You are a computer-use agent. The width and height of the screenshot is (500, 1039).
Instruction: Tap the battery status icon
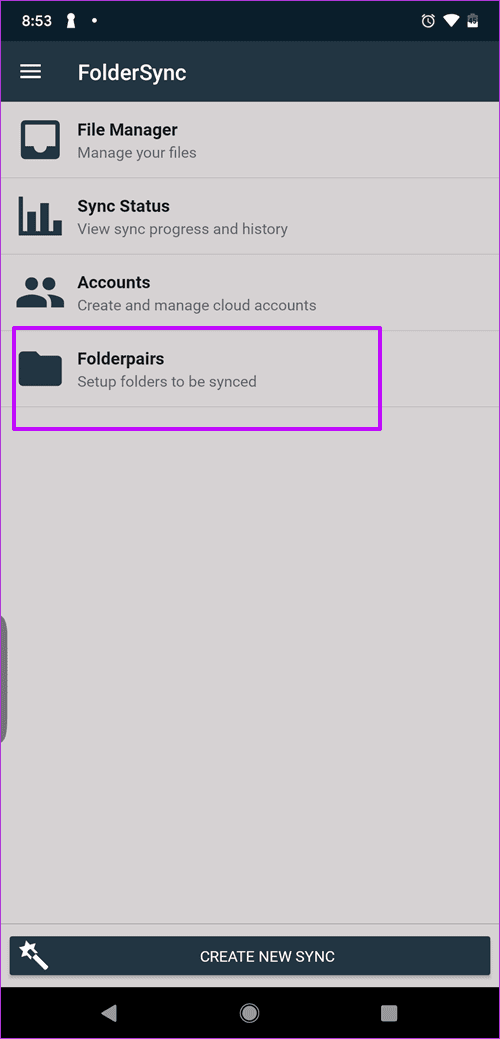[473, 21]
